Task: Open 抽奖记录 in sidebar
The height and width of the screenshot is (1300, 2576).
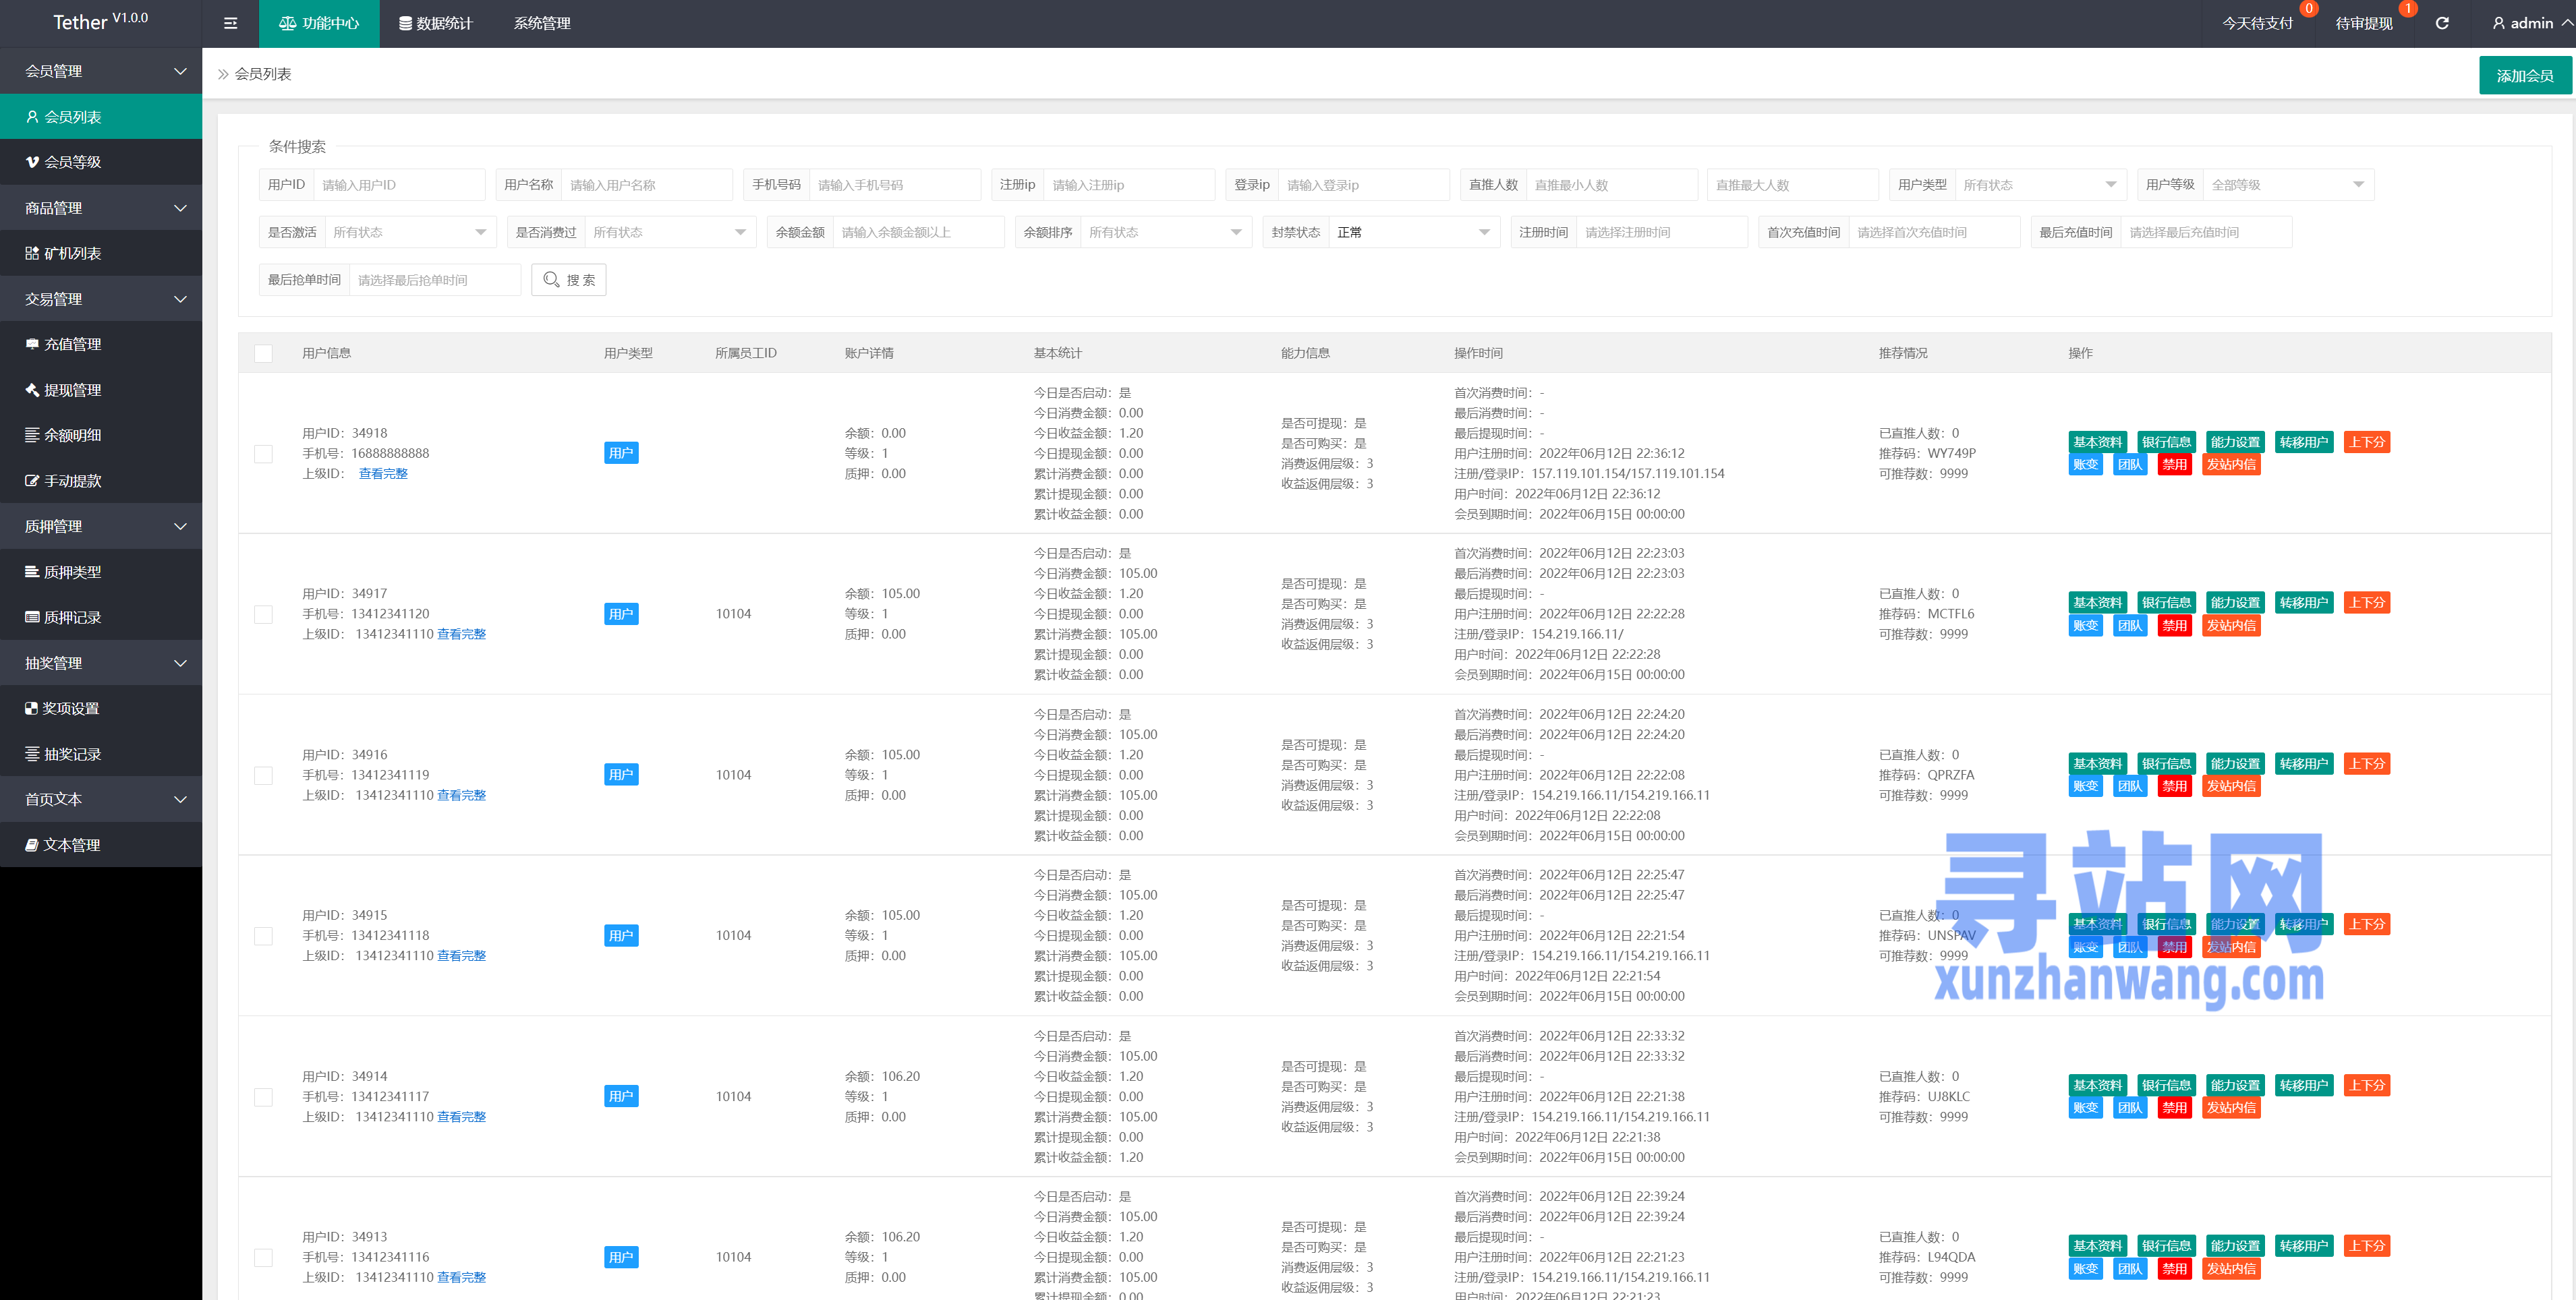Action: coord(101,754)
